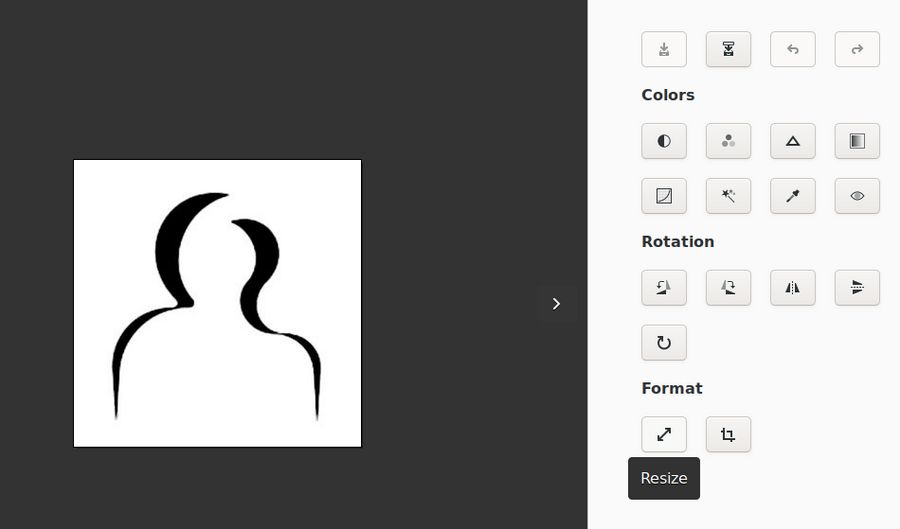Rotate the image clockwise
This screenshot has width=900, height=529.
click(x=728, y=288)
